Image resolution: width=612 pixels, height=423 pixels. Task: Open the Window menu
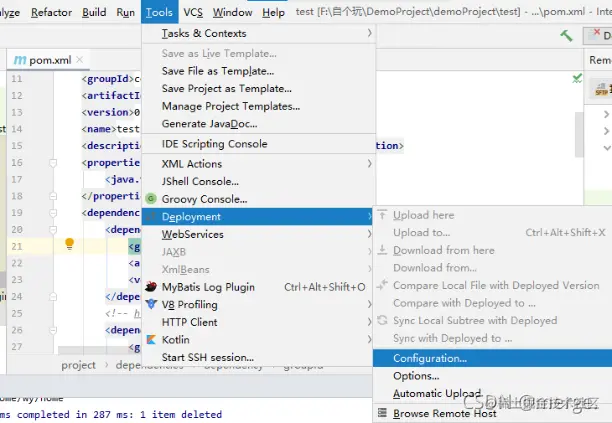point(232,12)
